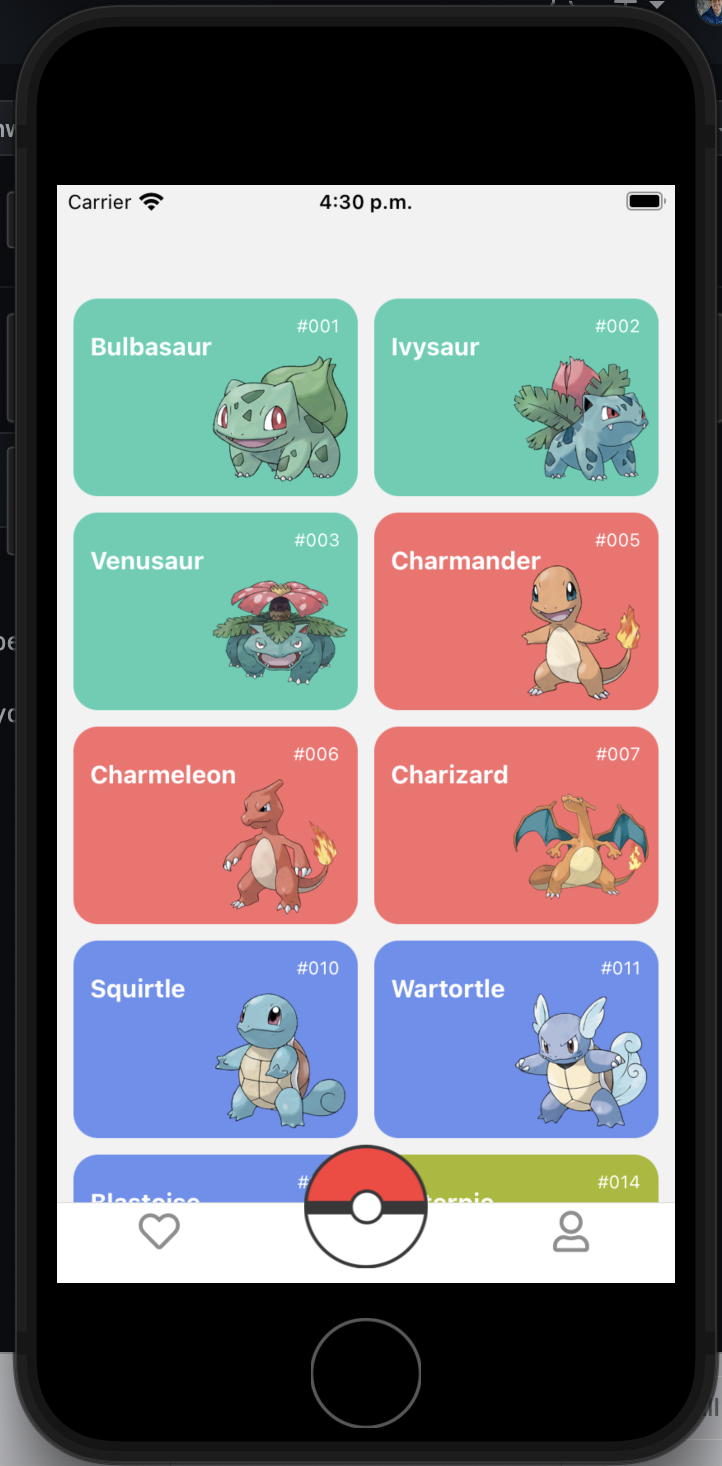Open the Bulbasaur card
This screenshot has height=1466, width=722.
215,397
